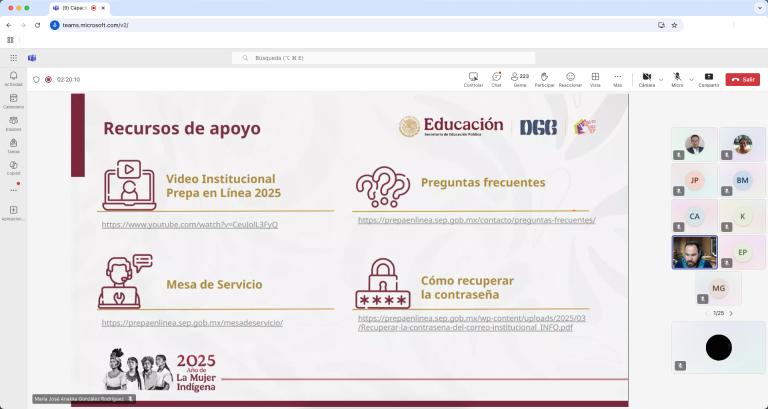768x409 pixels.
Task: Open Calendario in the Teams sidebar
Action: click(13, 100)
